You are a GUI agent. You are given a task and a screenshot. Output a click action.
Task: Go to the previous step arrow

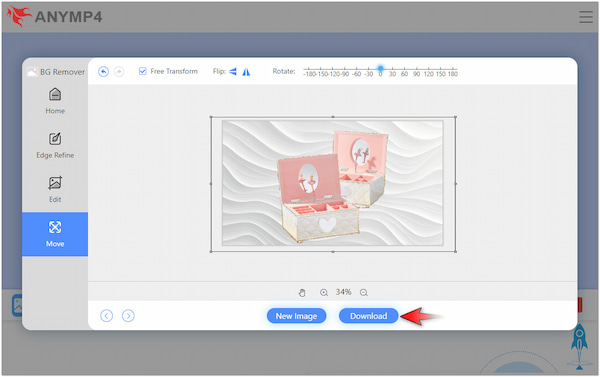coord(106,316)
